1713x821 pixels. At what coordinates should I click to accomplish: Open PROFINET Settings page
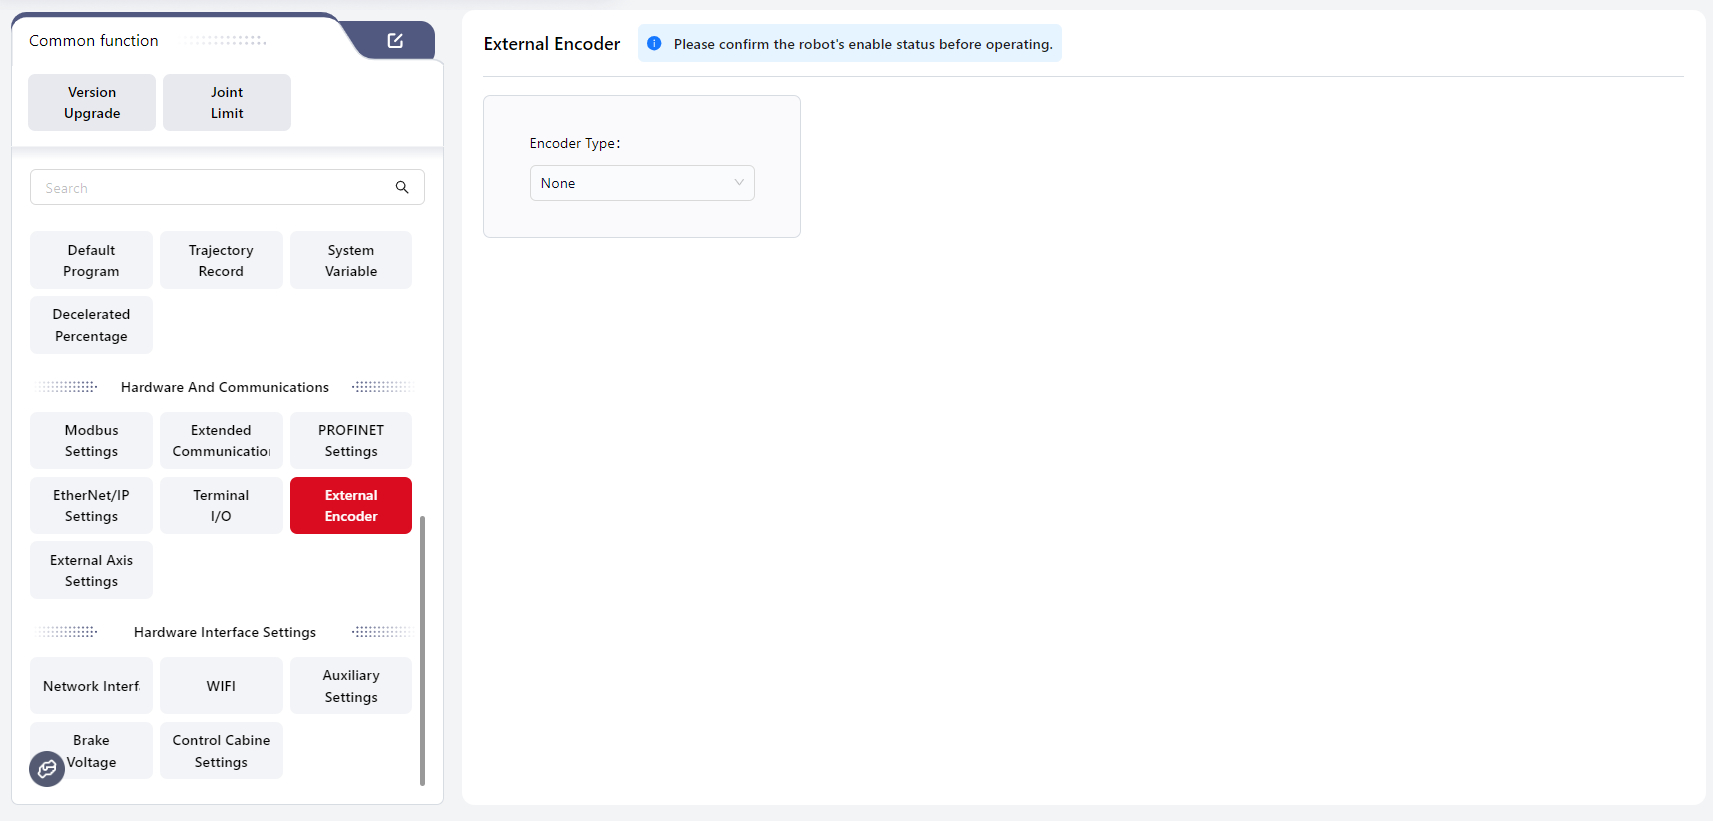[351, 441]
